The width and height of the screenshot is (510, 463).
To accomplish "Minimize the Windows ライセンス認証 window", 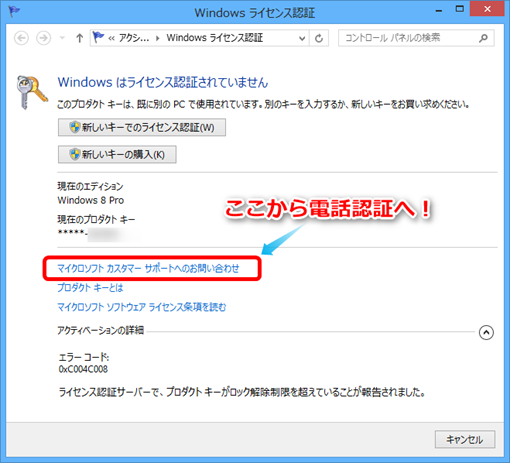I will pos(439,11).
